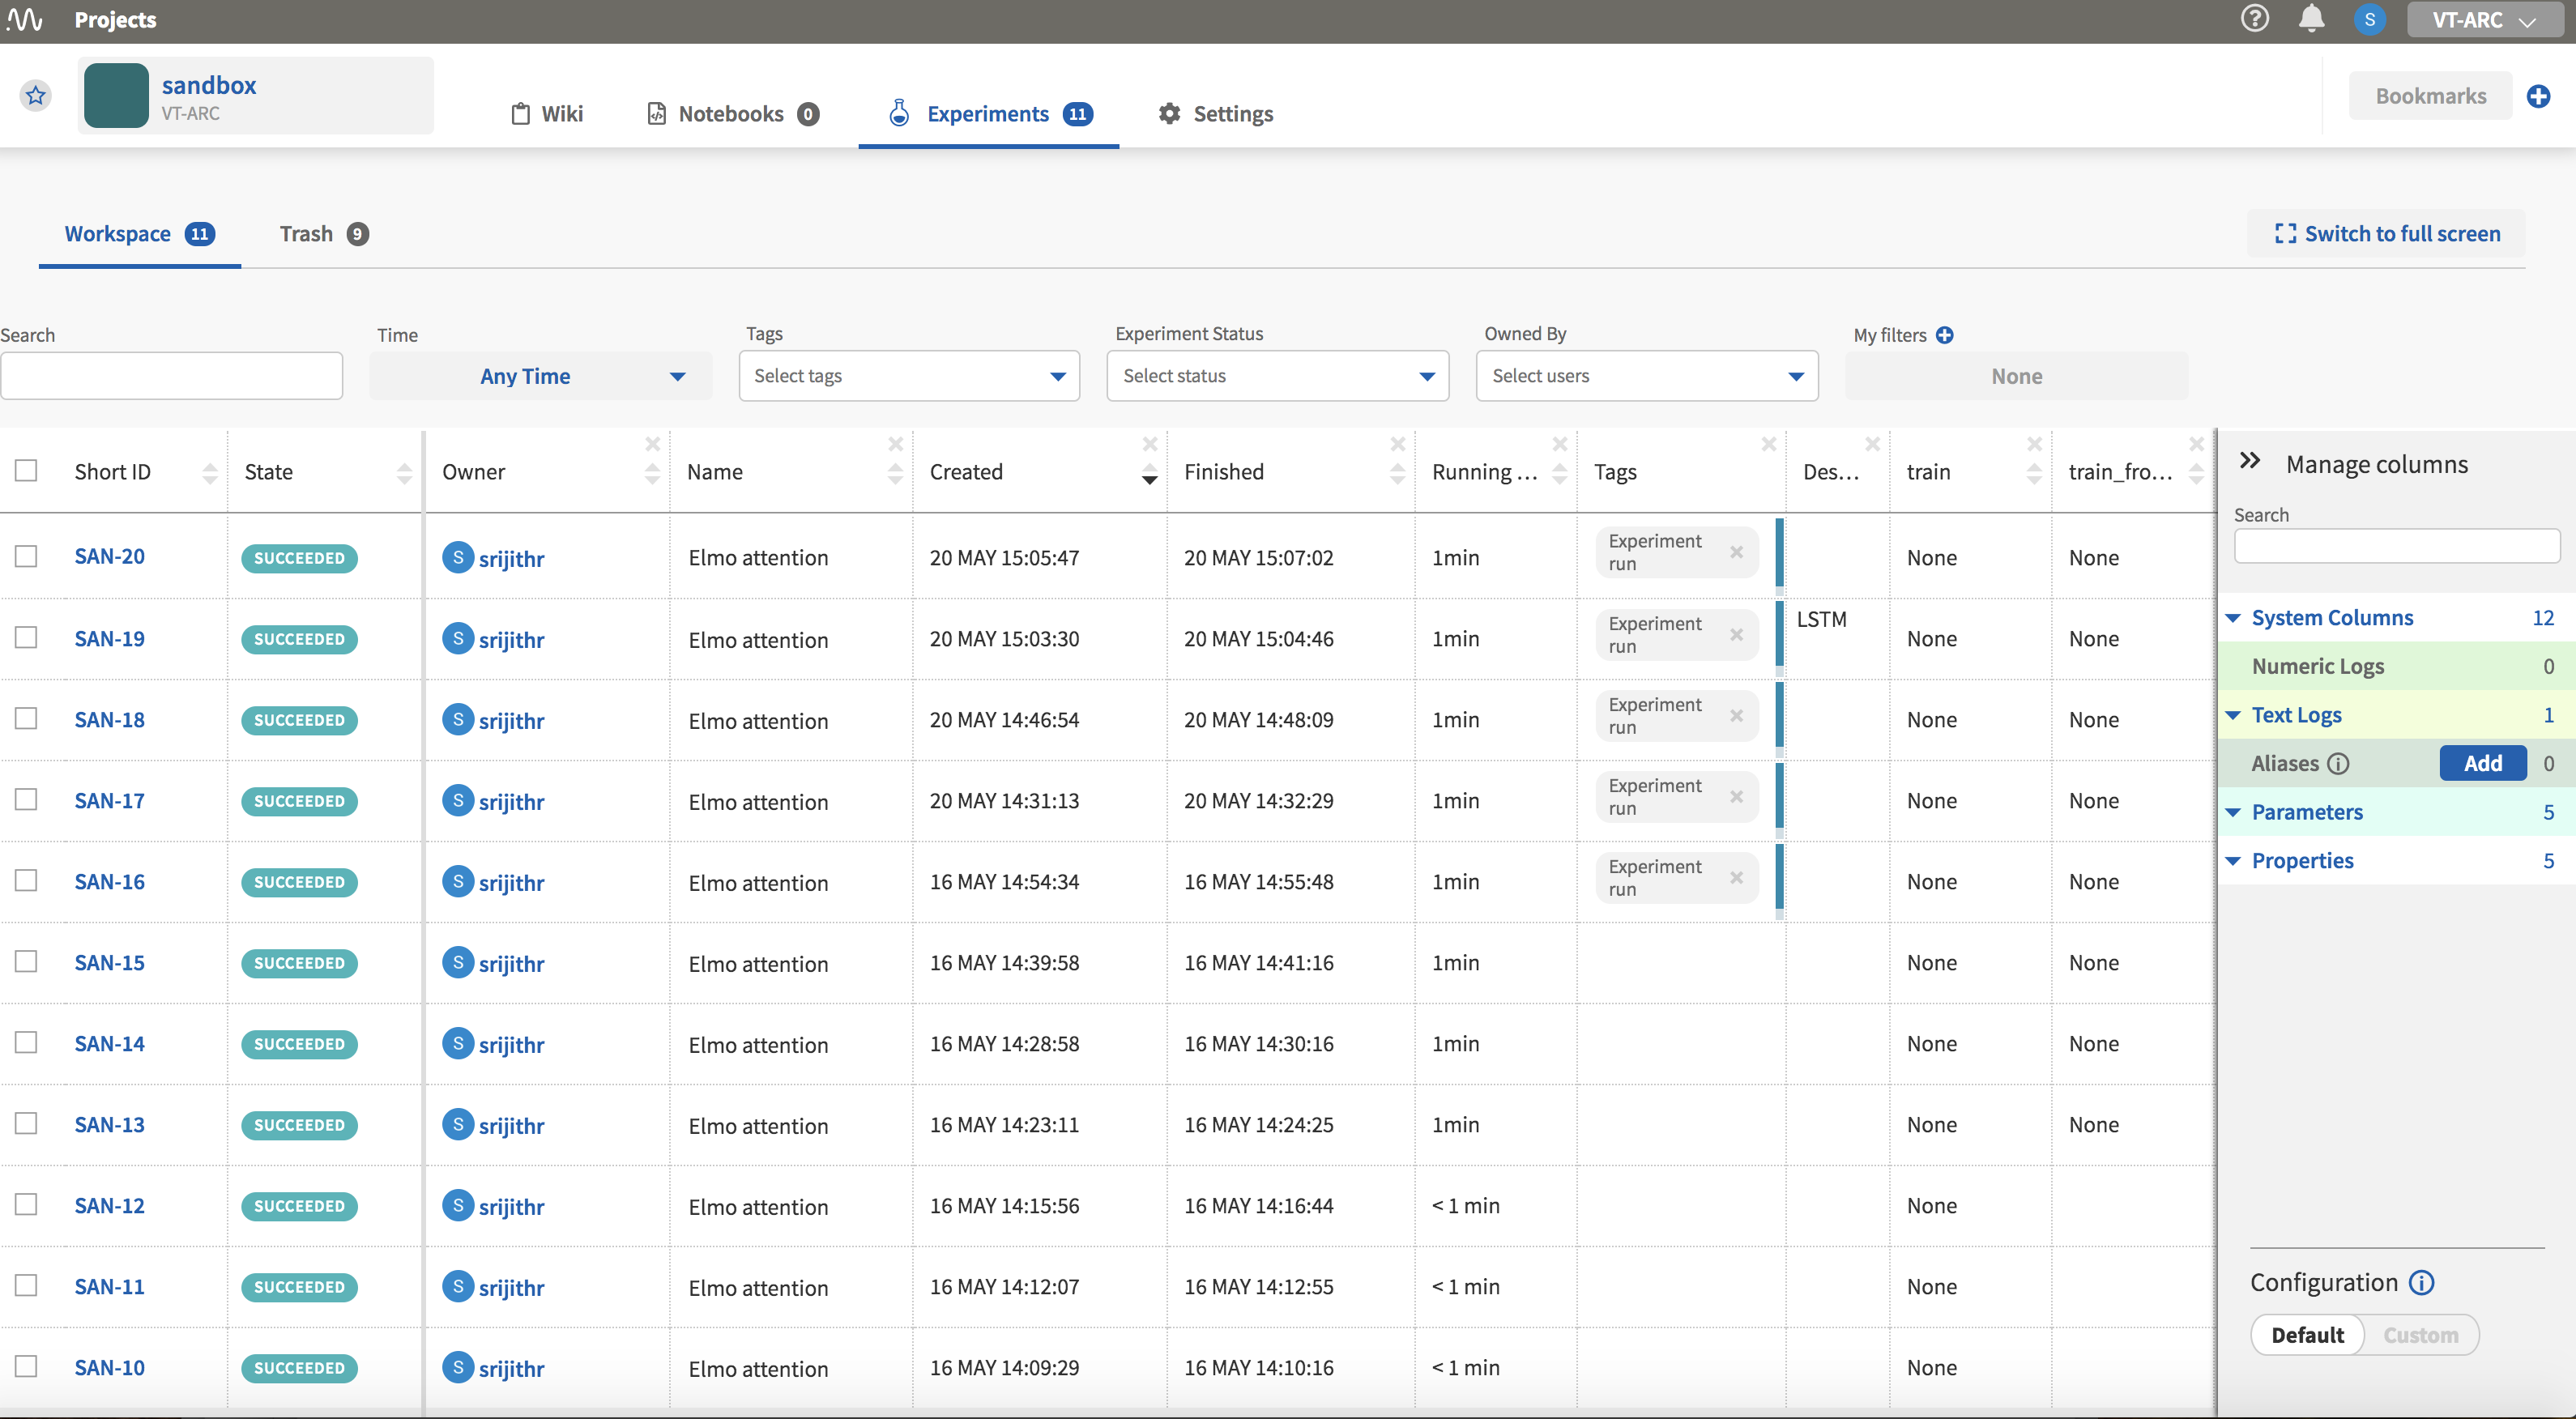Click Switch to full screen
Viewport: 2576px width, 1419px height.
click(x=2387, y=234)
